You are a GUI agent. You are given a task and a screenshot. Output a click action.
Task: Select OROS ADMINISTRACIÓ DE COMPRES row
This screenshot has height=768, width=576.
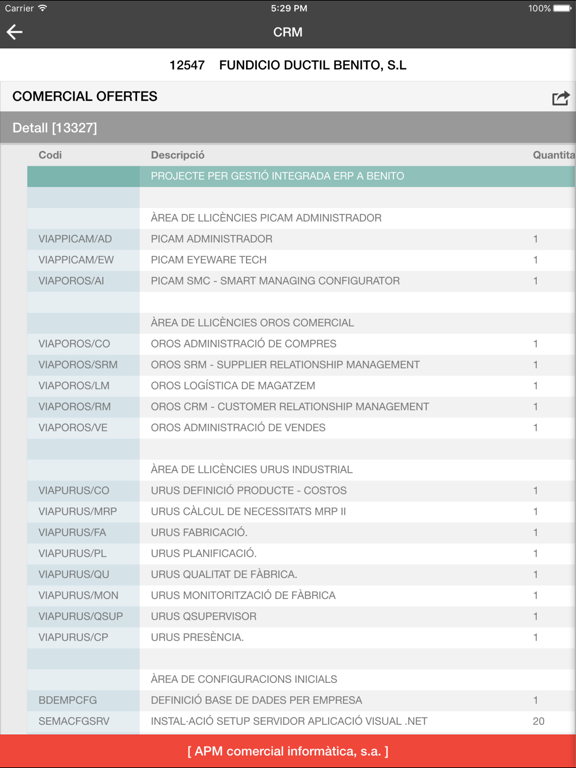click(x=301, y=344)
